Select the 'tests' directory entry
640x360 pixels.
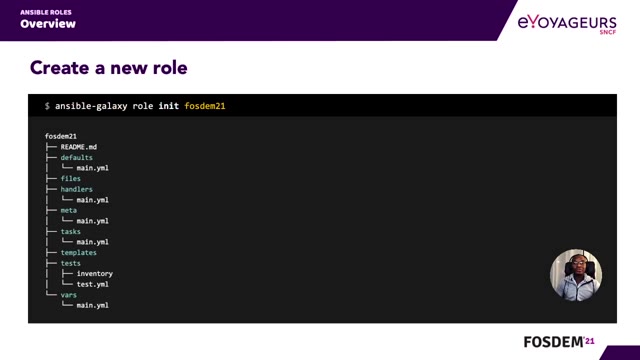[71, 263]
